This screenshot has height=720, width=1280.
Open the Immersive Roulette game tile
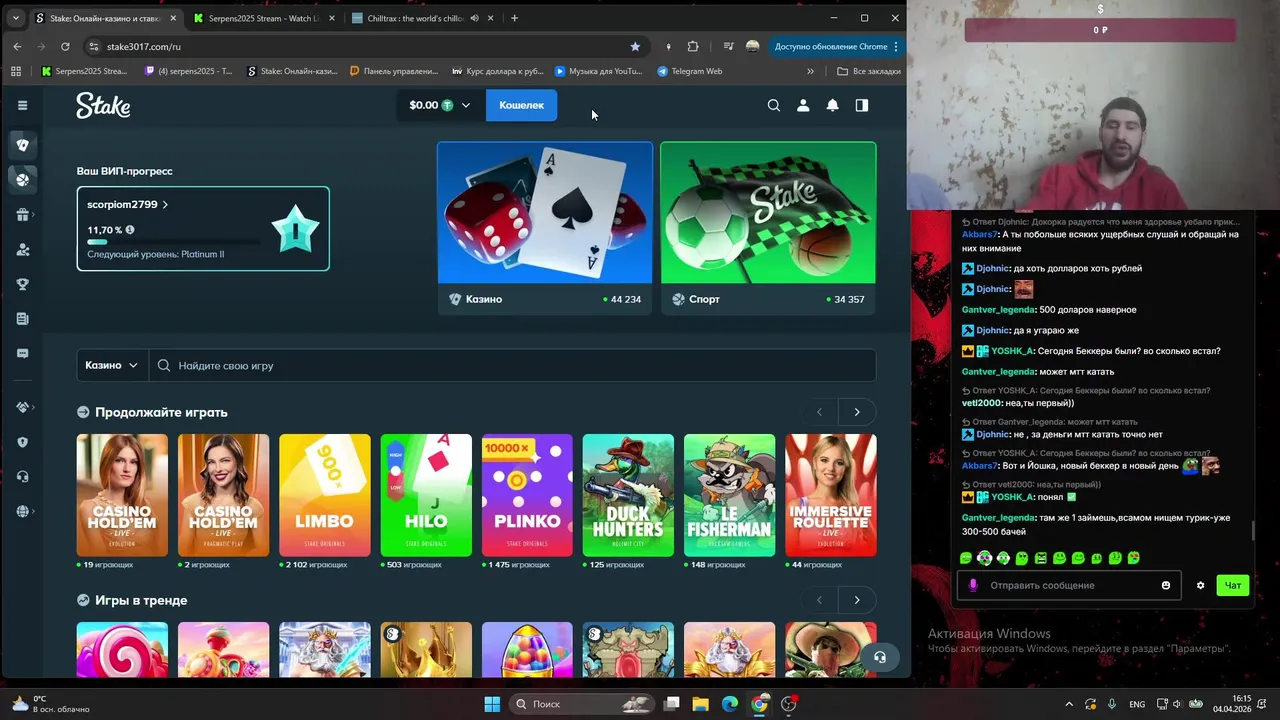coord(830,495)
